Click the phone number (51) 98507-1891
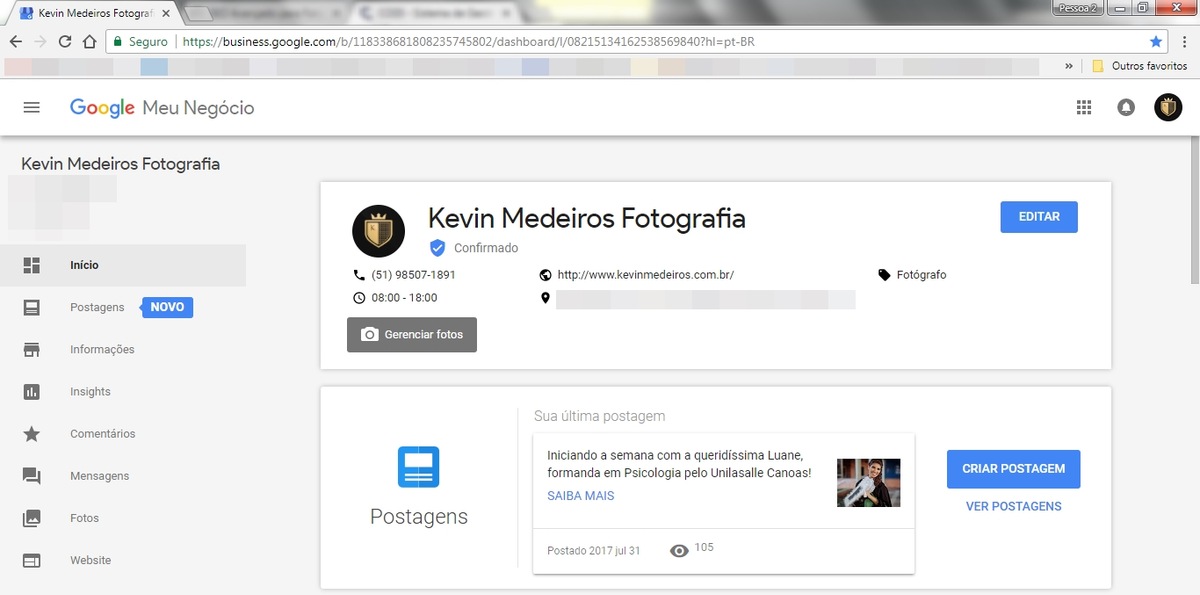The width and height of the screenshot is (1200, 595). coord(413,274)
